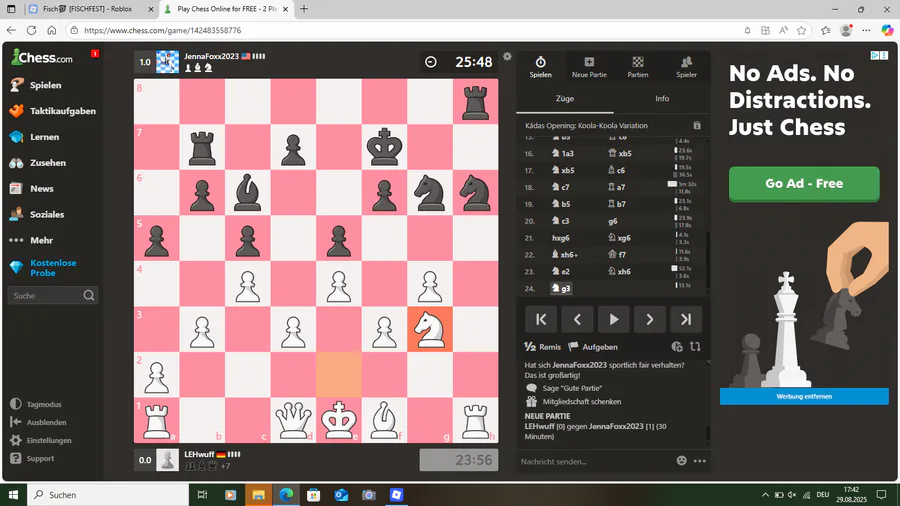Flip the board with arrows icon
The height and width of the screenshot is (506, 900).
point(695,347)
